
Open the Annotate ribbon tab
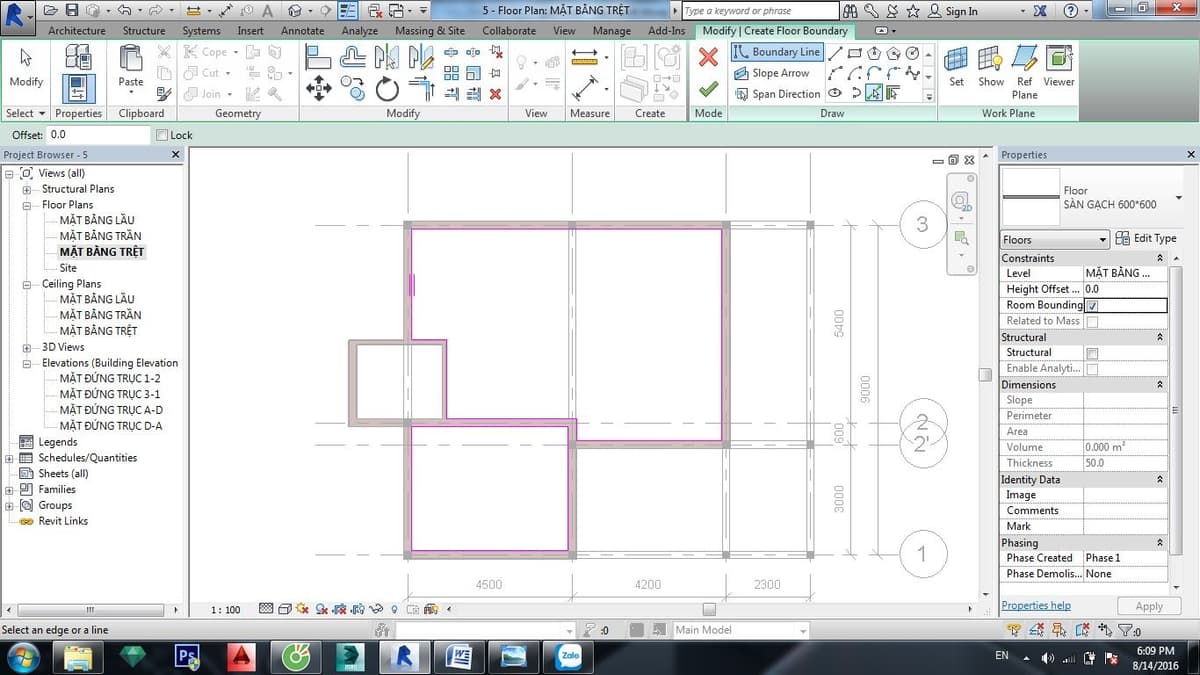[x=302, y=30]
